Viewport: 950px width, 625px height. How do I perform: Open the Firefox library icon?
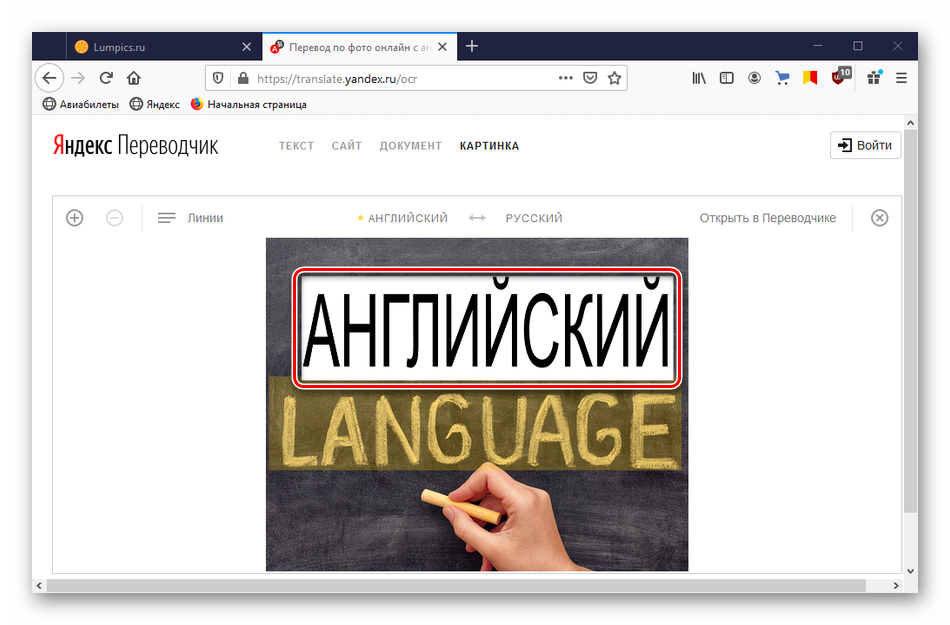[x=699, y=78]
